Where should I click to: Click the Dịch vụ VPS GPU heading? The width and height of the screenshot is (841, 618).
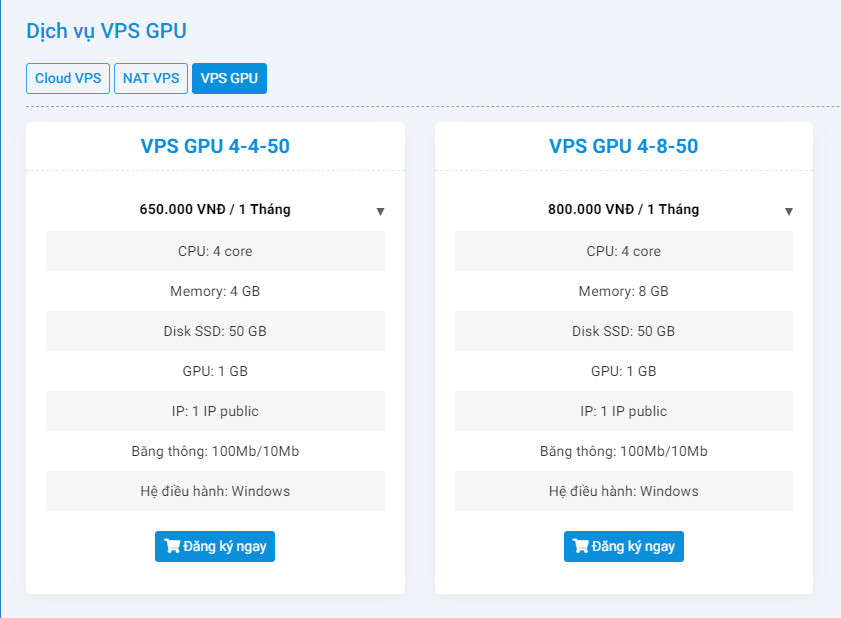(x=106, y=31)
